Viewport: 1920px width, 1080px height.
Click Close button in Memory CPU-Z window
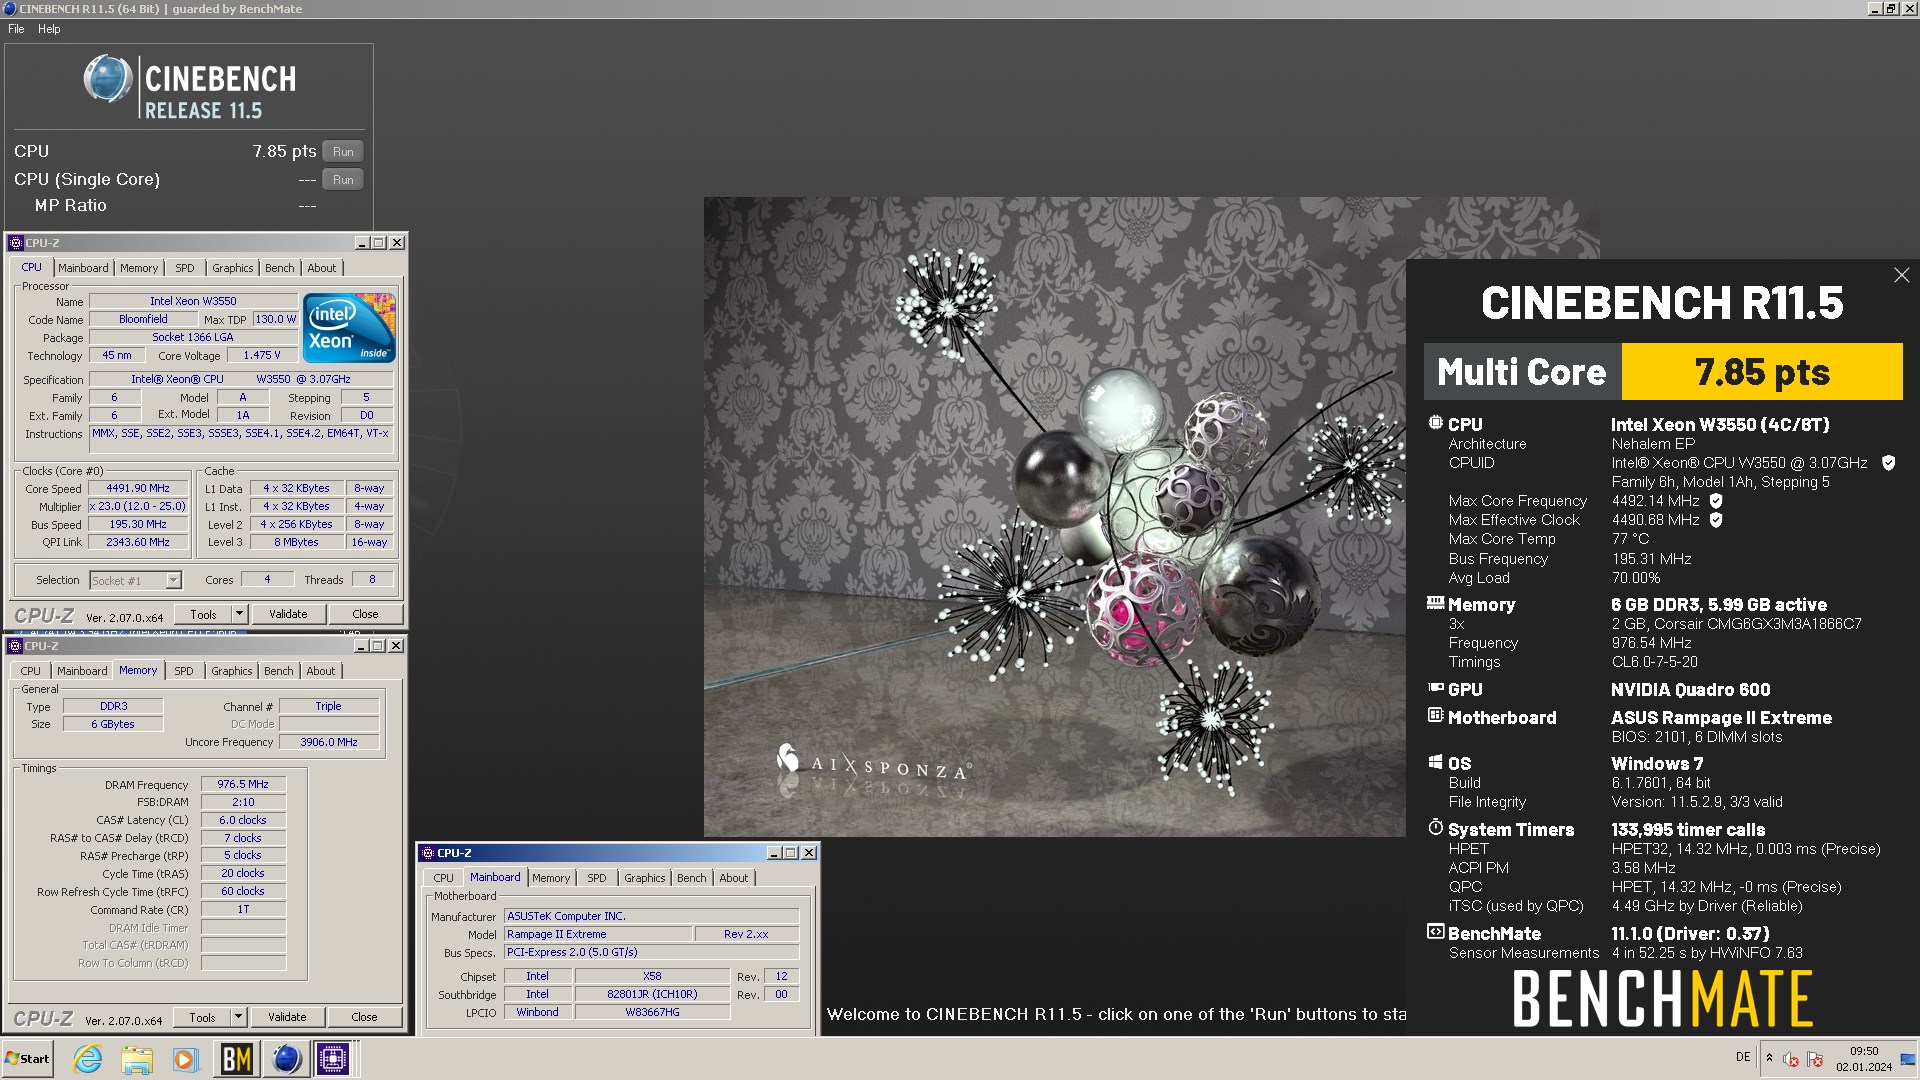(364, 1017)
